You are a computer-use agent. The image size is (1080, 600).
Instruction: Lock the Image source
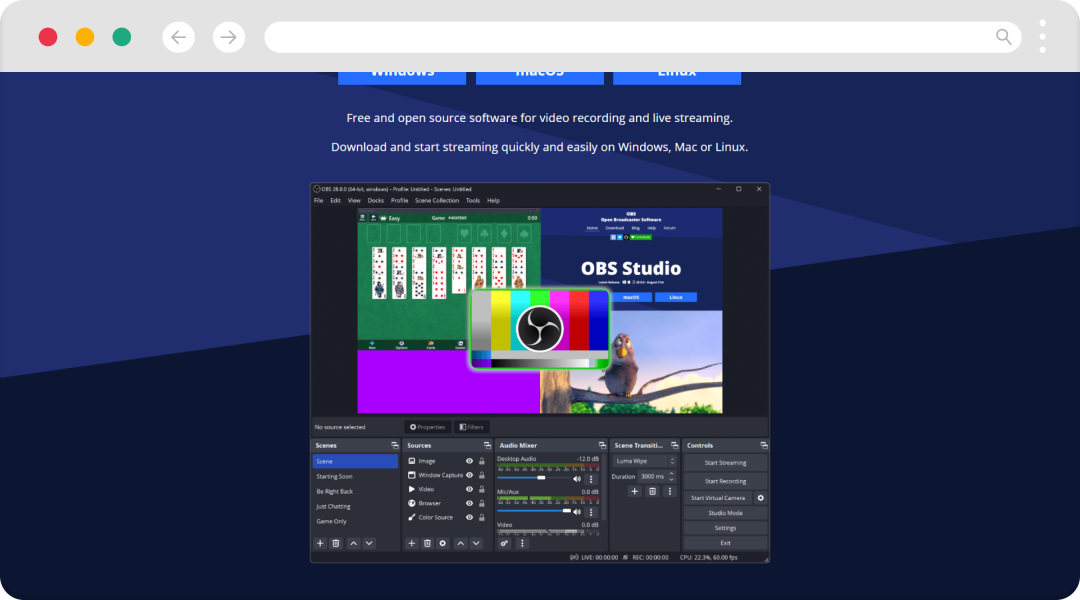click(482, 462)
